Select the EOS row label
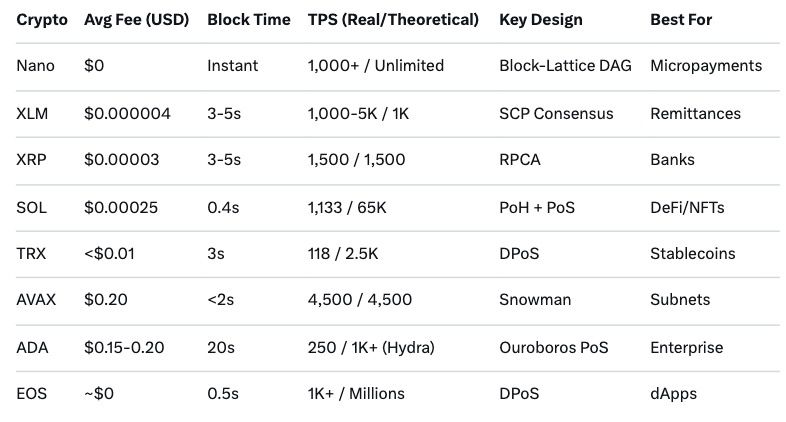Screen dimensions: 786x422 click(x=32, y=394)
